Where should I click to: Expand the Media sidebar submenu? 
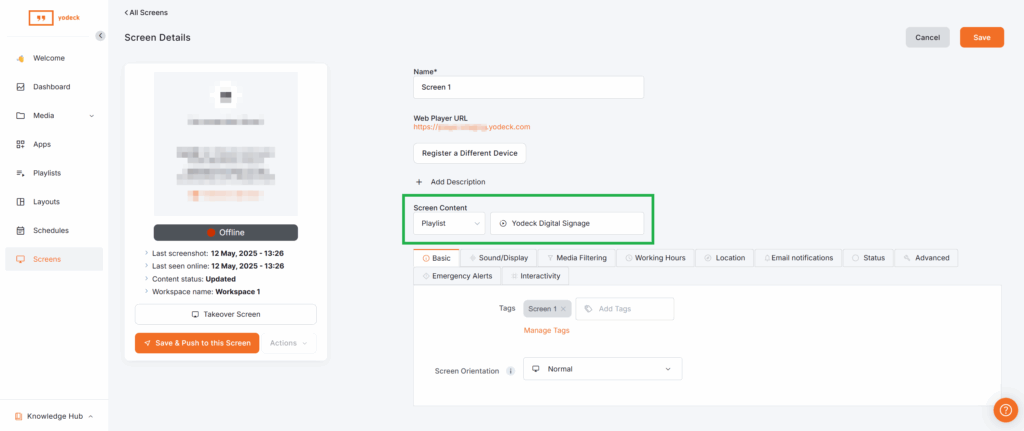[x=92, y=116]
